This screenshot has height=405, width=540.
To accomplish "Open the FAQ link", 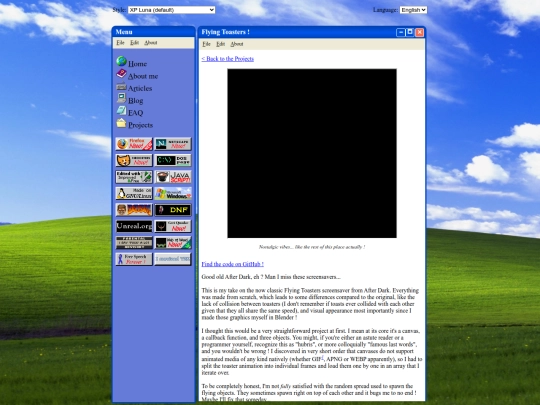I will pyautogui.click(x=135, y=113).
